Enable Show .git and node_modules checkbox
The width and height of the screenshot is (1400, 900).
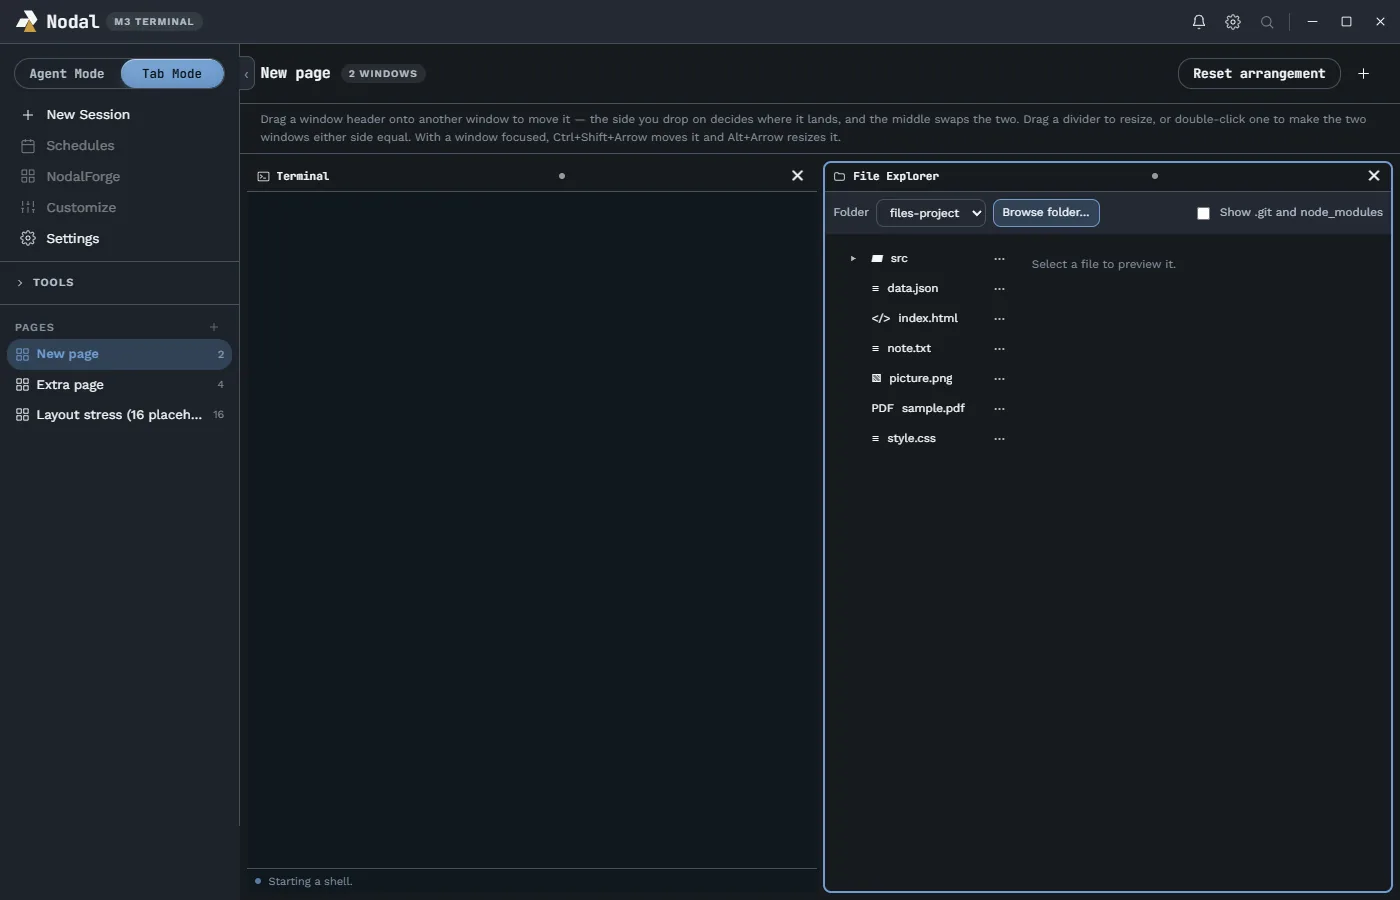coord(1203,213)
